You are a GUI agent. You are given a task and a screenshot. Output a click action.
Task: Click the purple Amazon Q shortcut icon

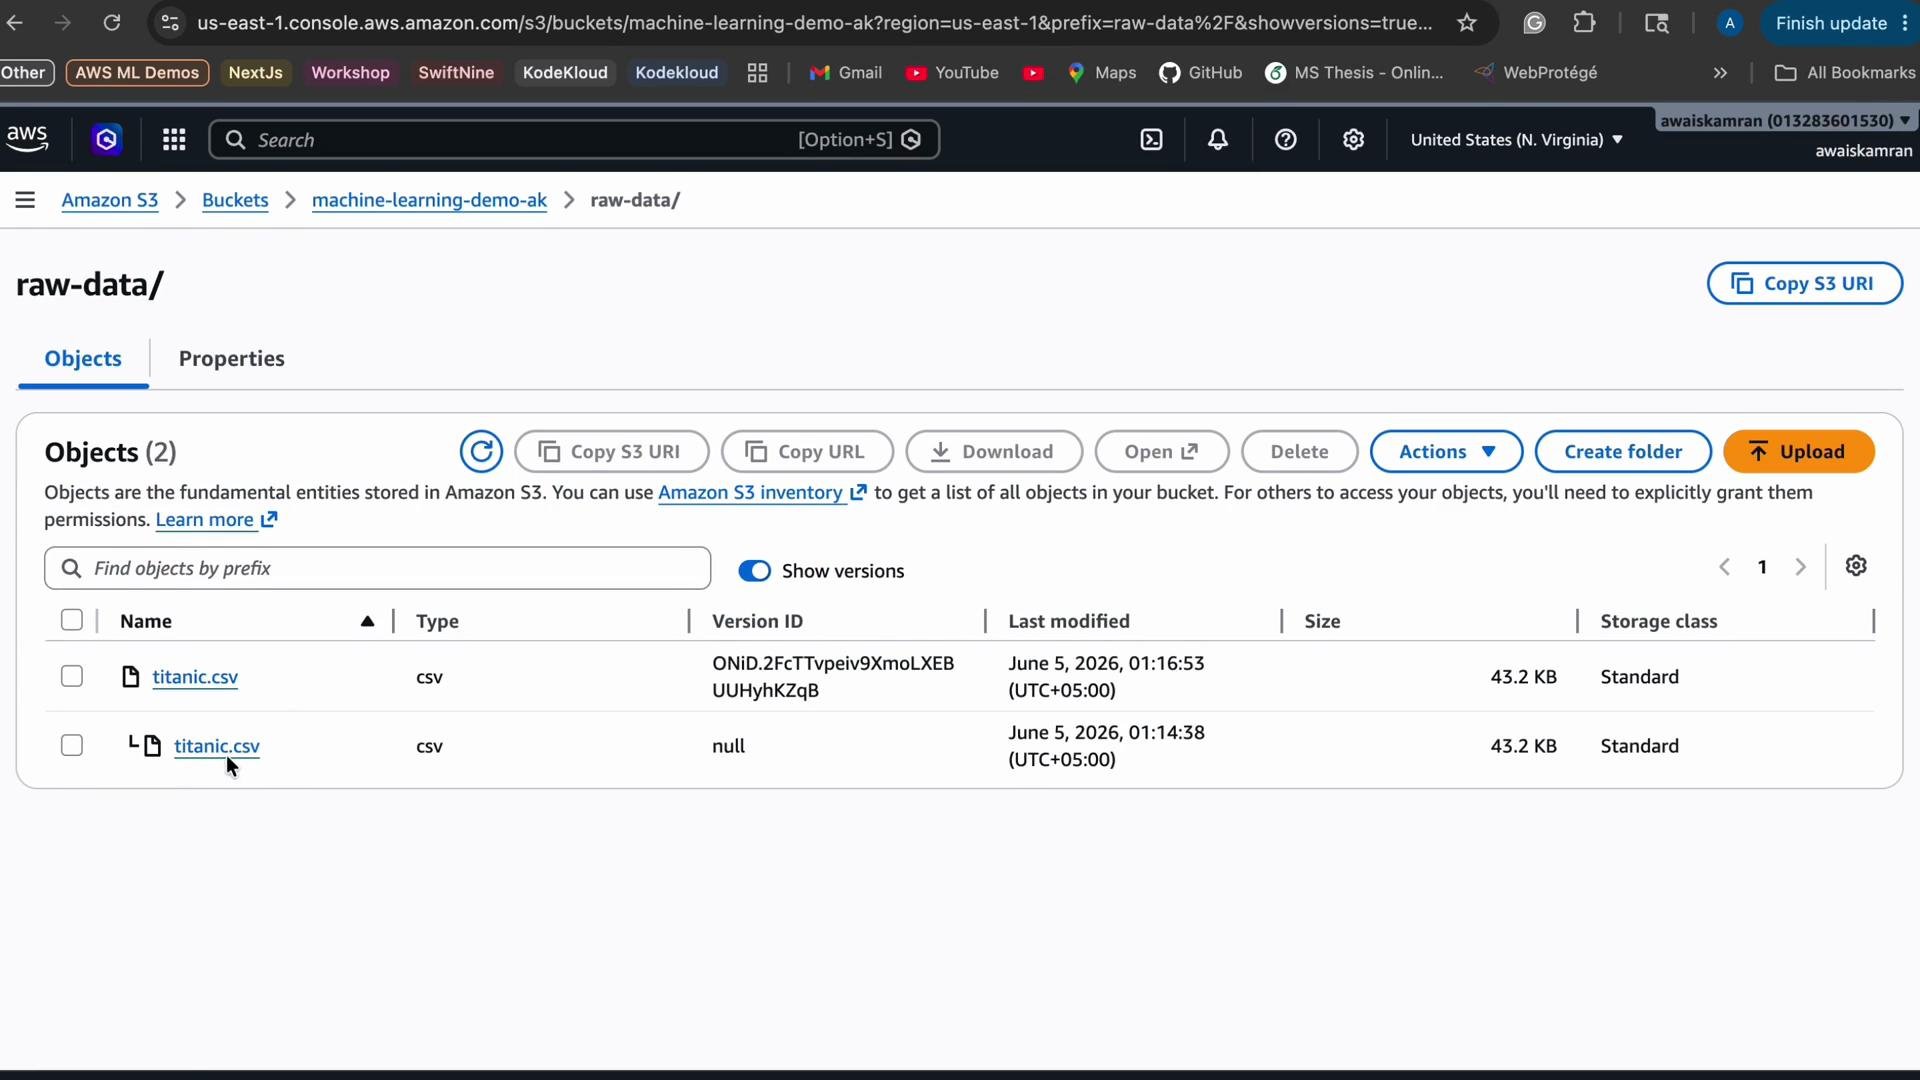click(x=107, y=140)
